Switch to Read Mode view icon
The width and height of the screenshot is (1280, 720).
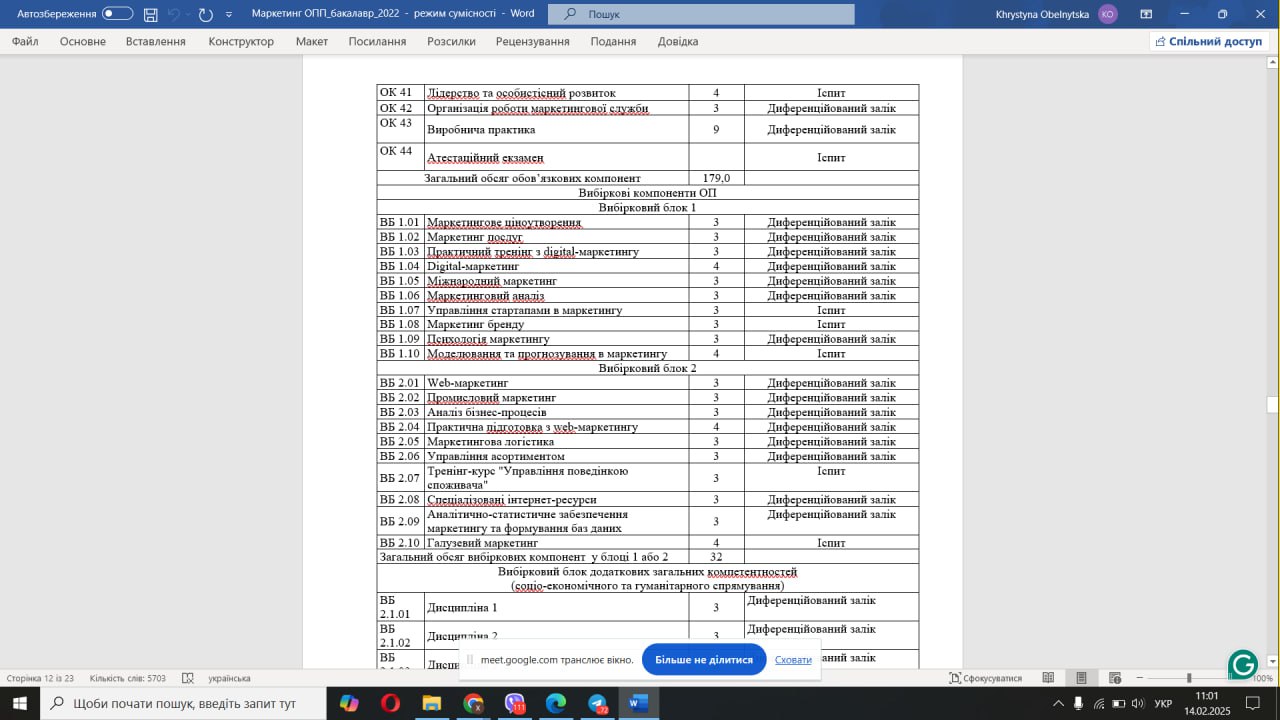(x=1047, y=678)
